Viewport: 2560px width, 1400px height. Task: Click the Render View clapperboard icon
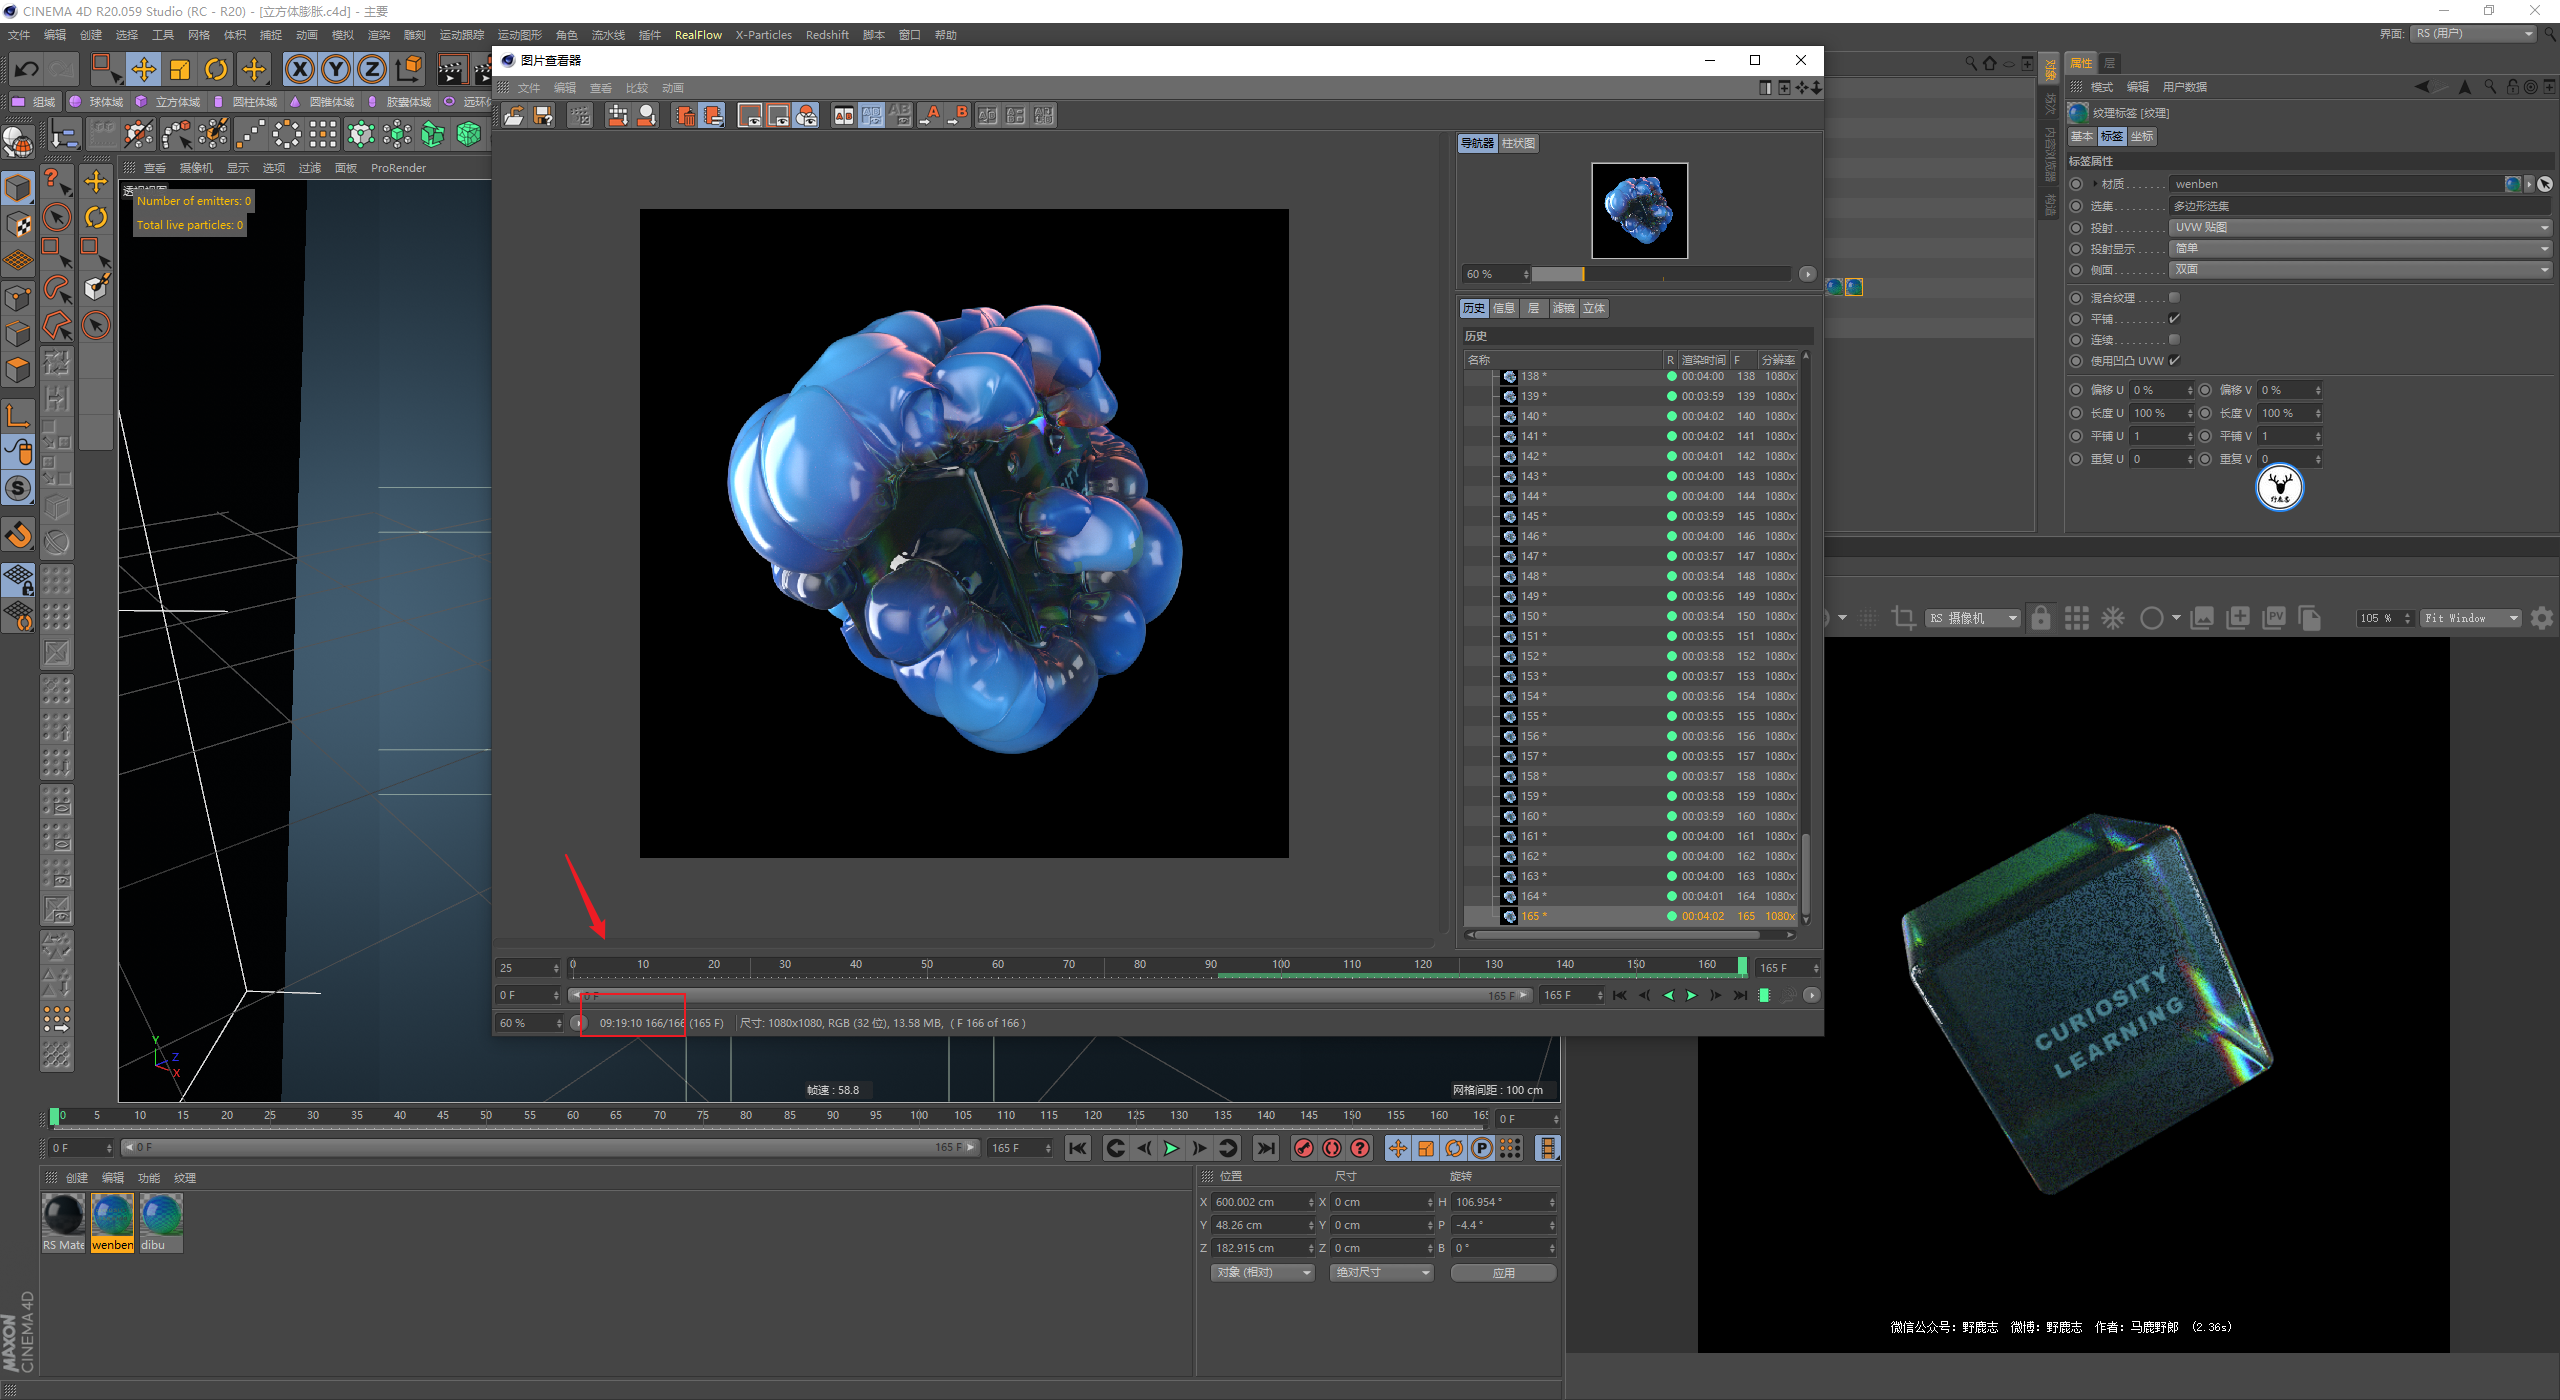[x=452, y=69]
